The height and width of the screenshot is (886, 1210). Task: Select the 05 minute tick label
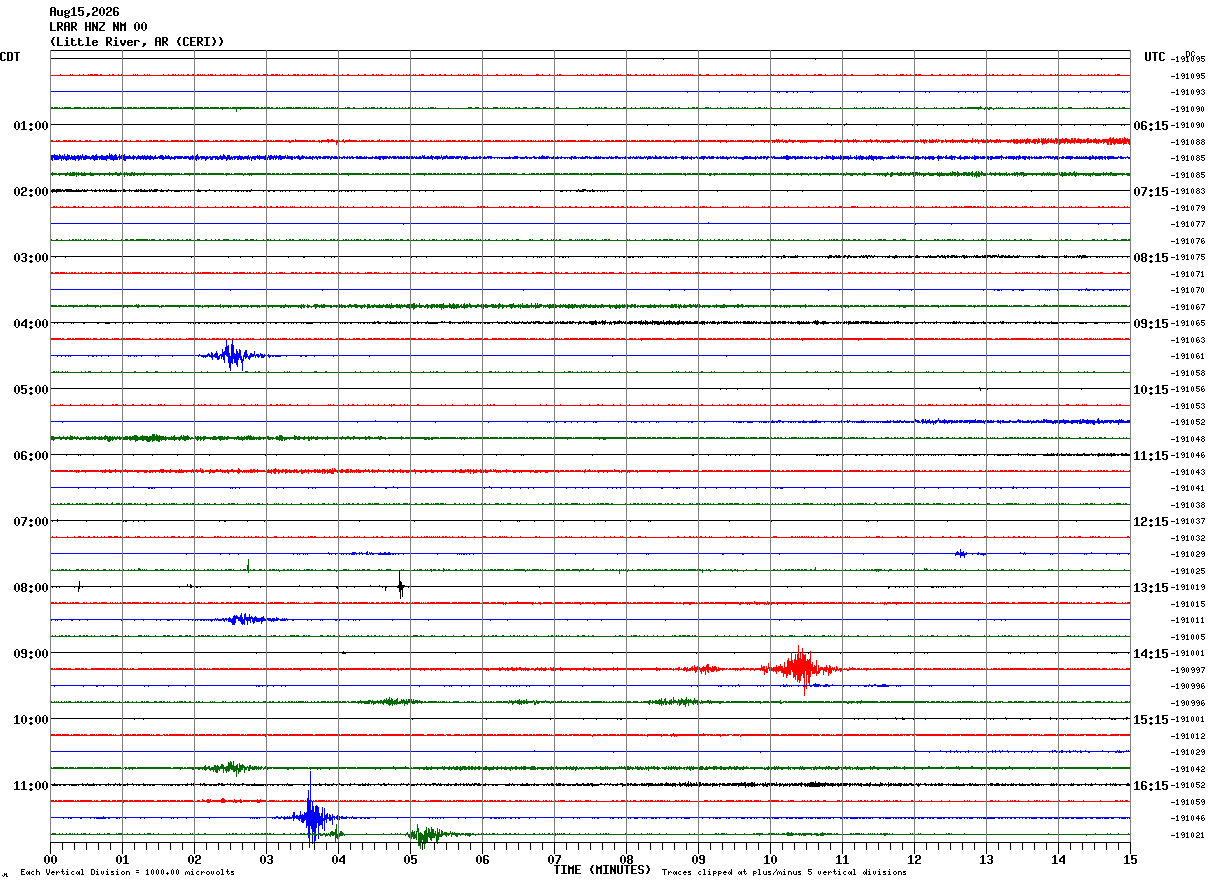click(410, 859)
